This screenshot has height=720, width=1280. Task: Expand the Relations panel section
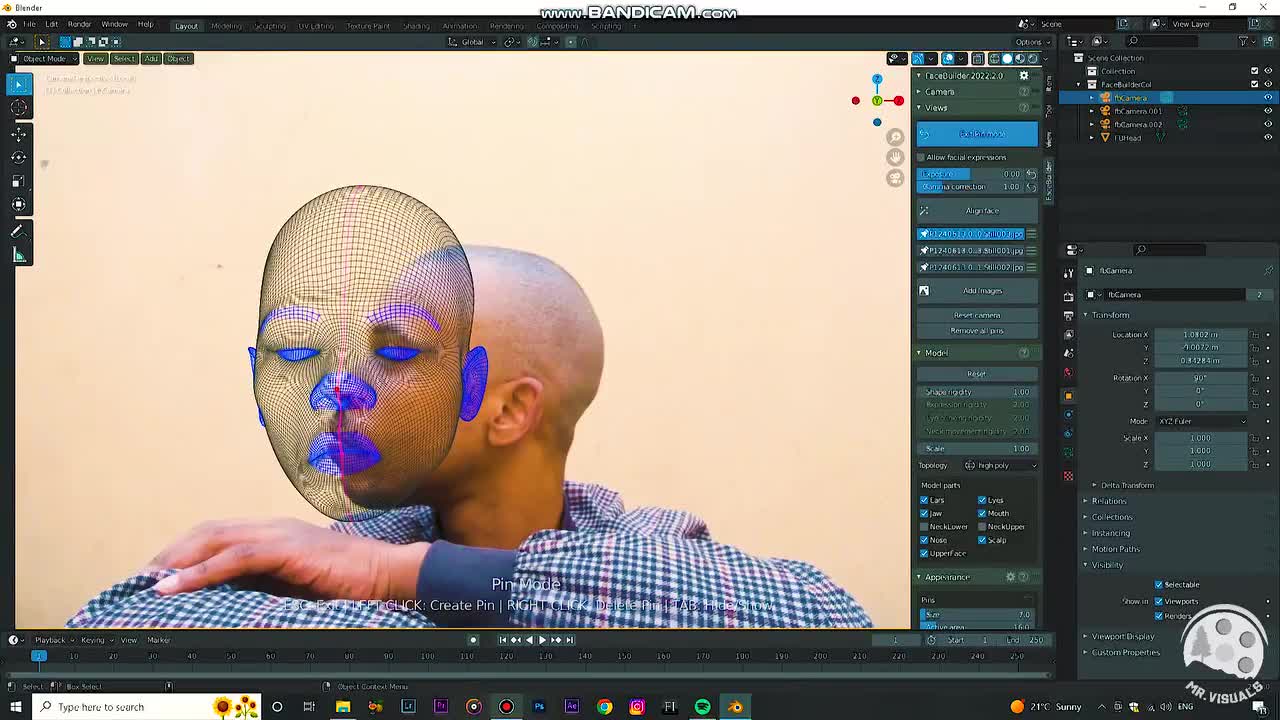click(x=1108, y=501)
